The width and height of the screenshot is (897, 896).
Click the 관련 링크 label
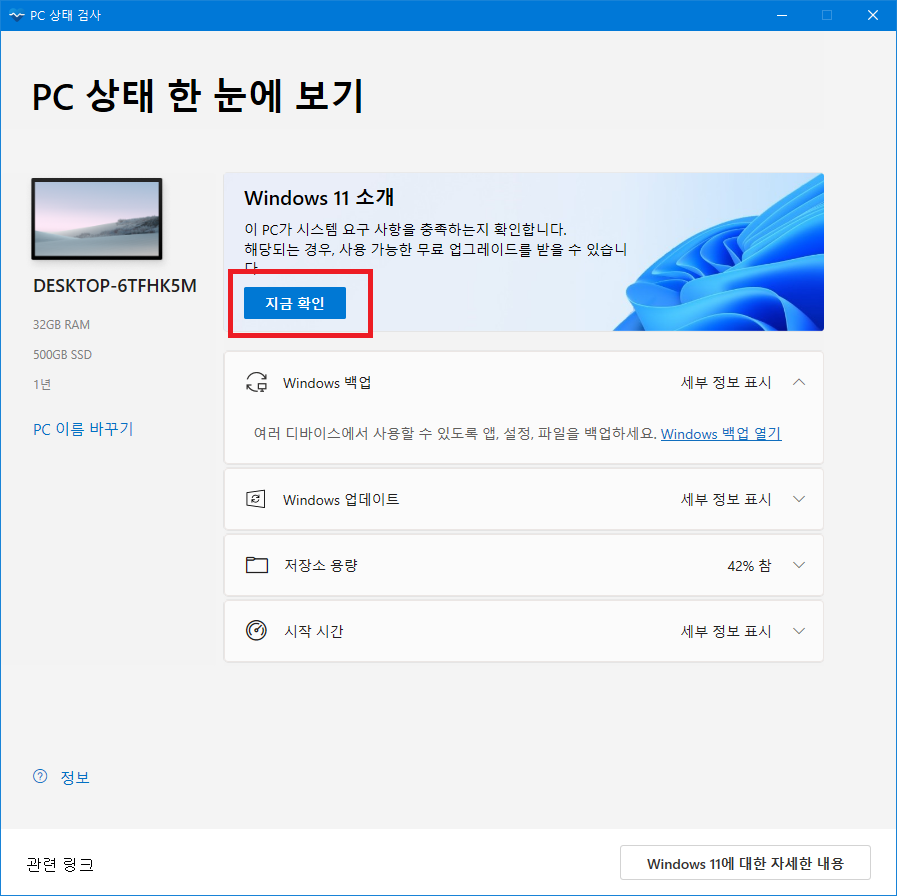[60, 863]
